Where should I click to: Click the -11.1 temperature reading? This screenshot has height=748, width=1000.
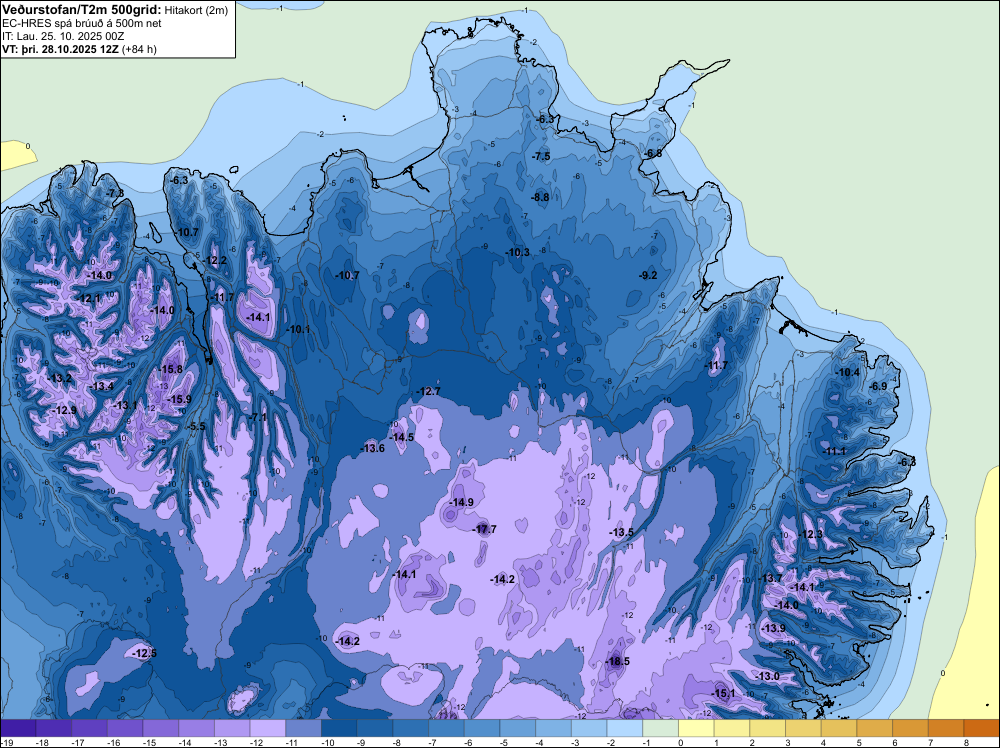tap(835, 451)
